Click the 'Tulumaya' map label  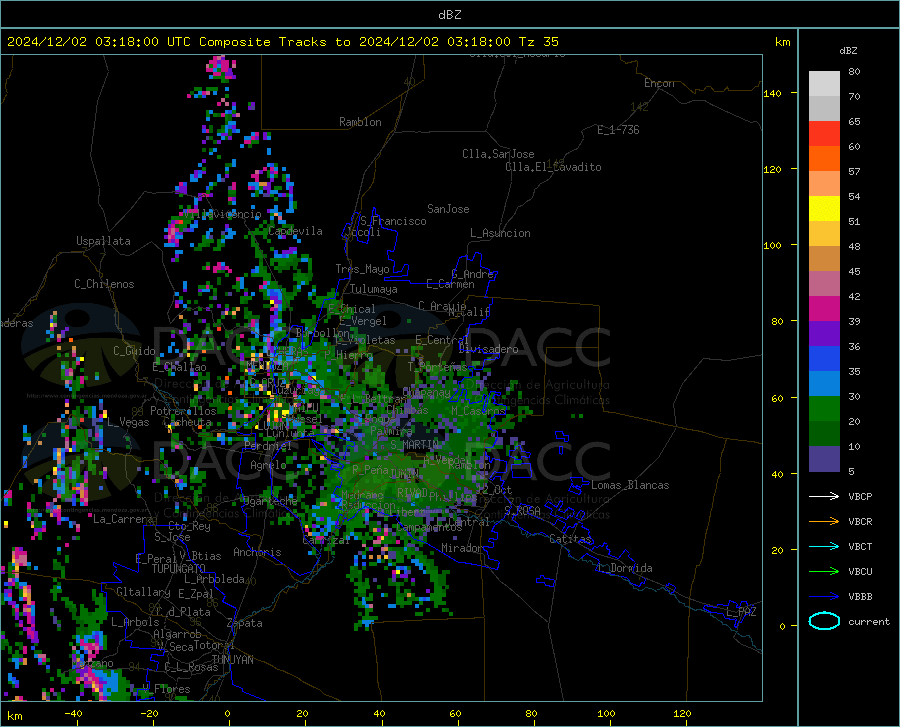[x=374, y=289]
